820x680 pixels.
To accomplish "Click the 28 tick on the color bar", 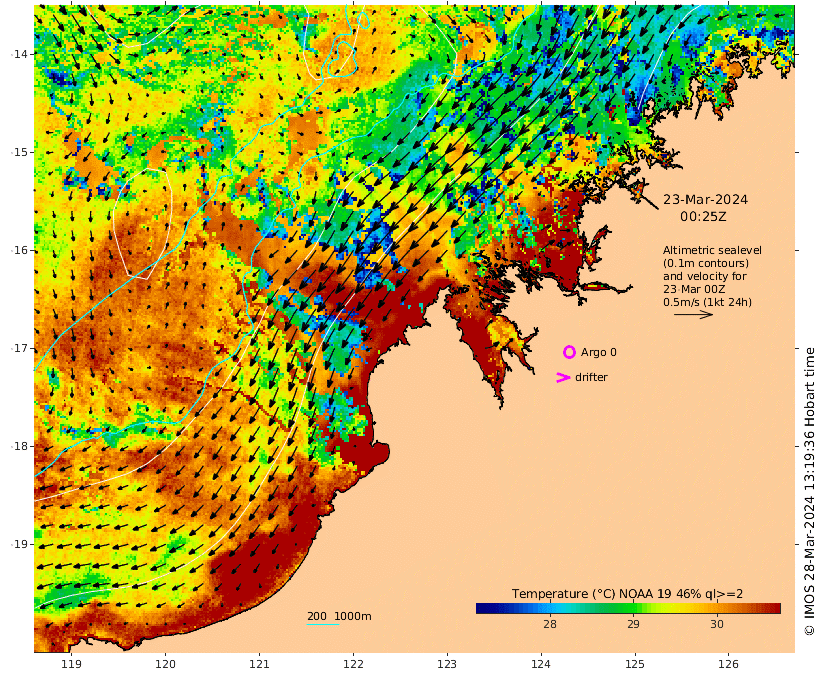I will [550, 624].
